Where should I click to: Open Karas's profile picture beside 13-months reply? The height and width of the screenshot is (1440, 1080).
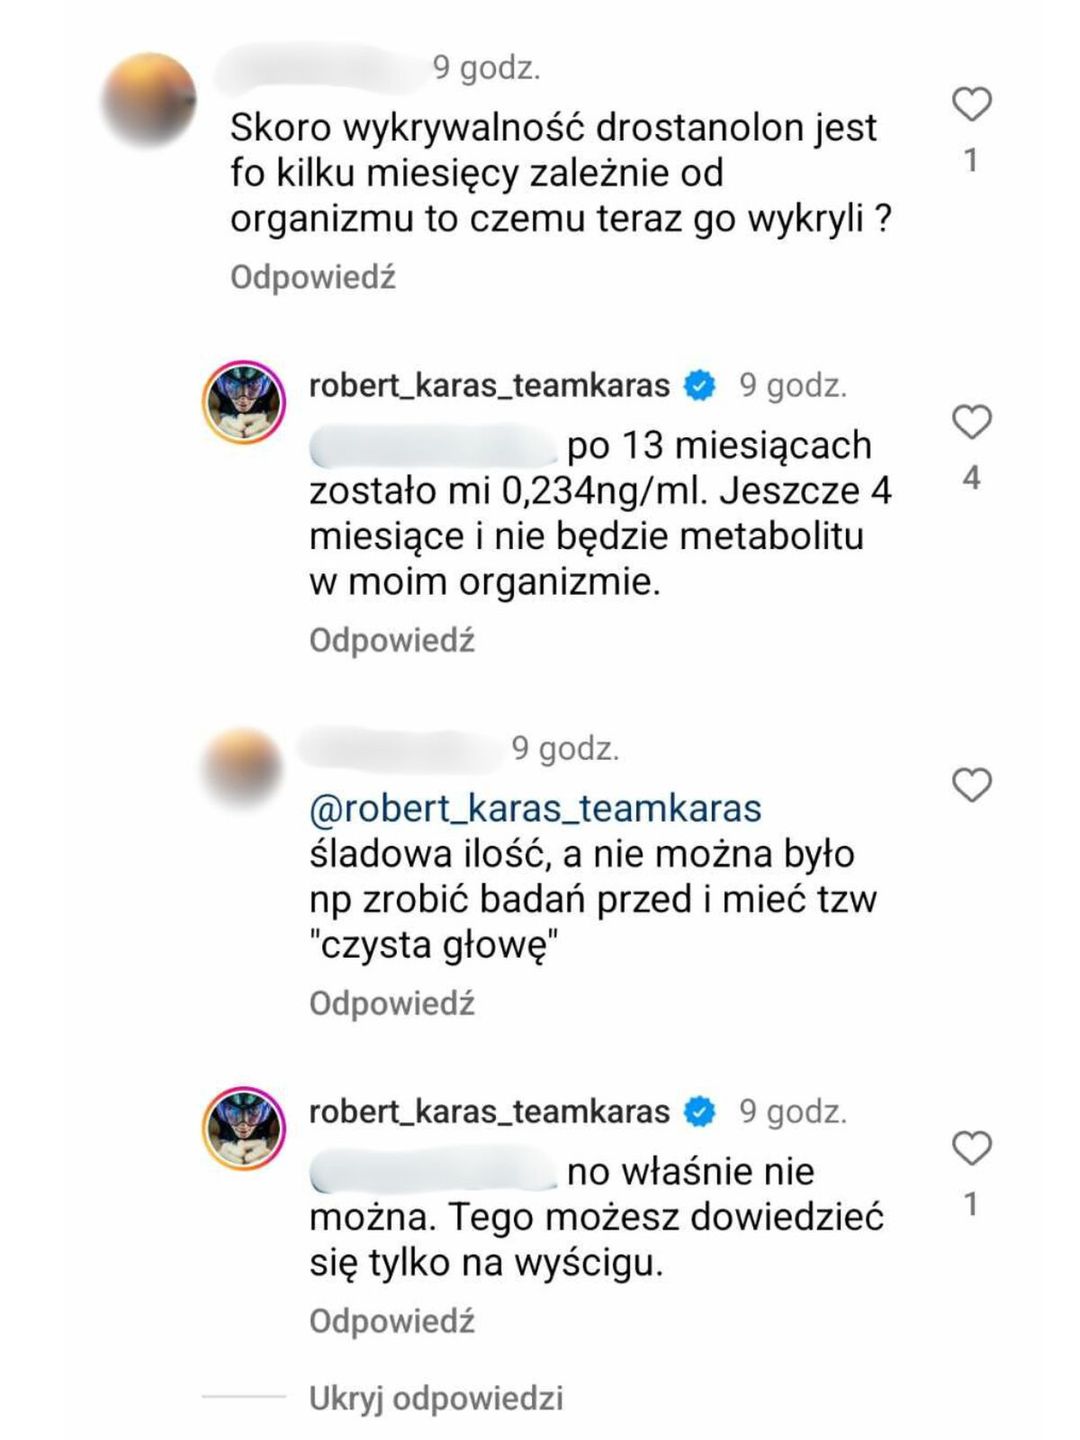pyautogui.click(x=245, y=402)
